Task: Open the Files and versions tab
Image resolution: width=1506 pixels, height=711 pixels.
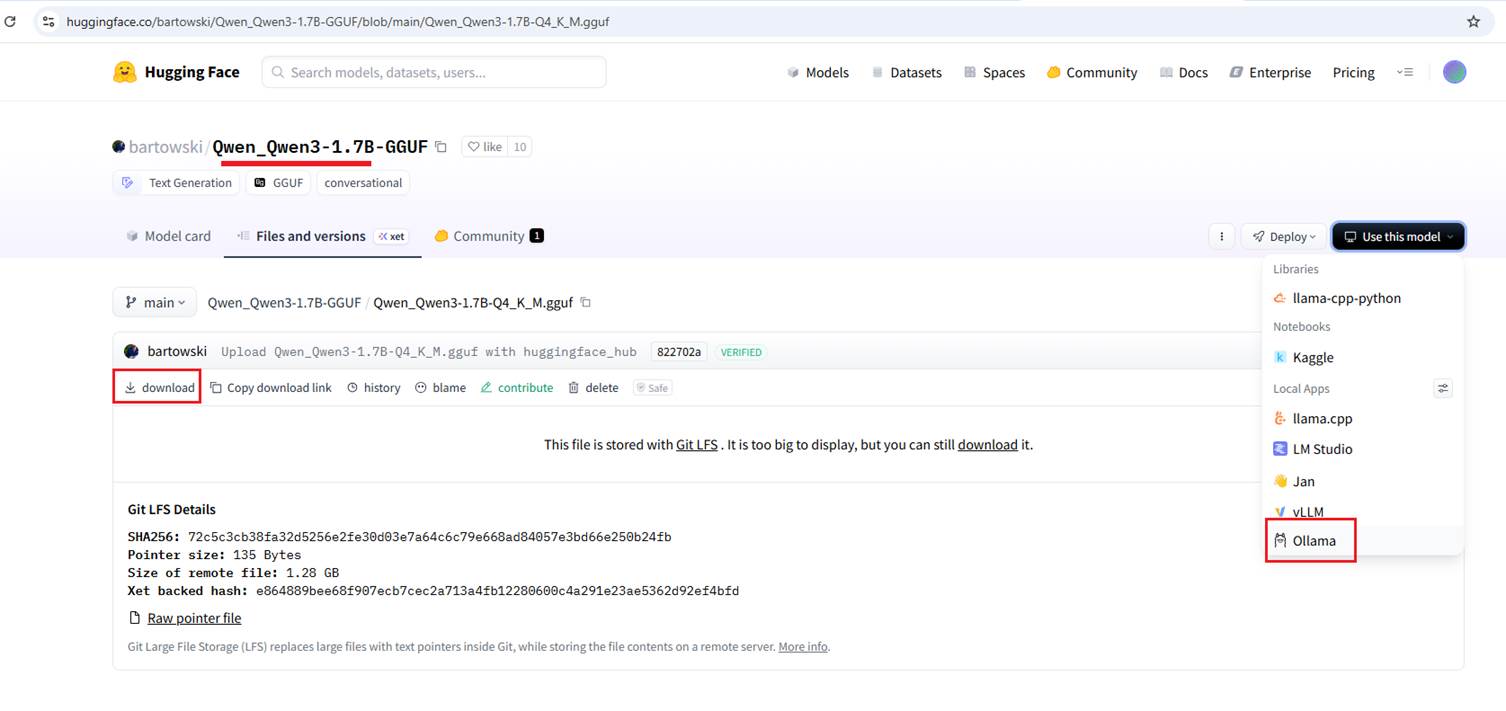Action: (322, 236)
